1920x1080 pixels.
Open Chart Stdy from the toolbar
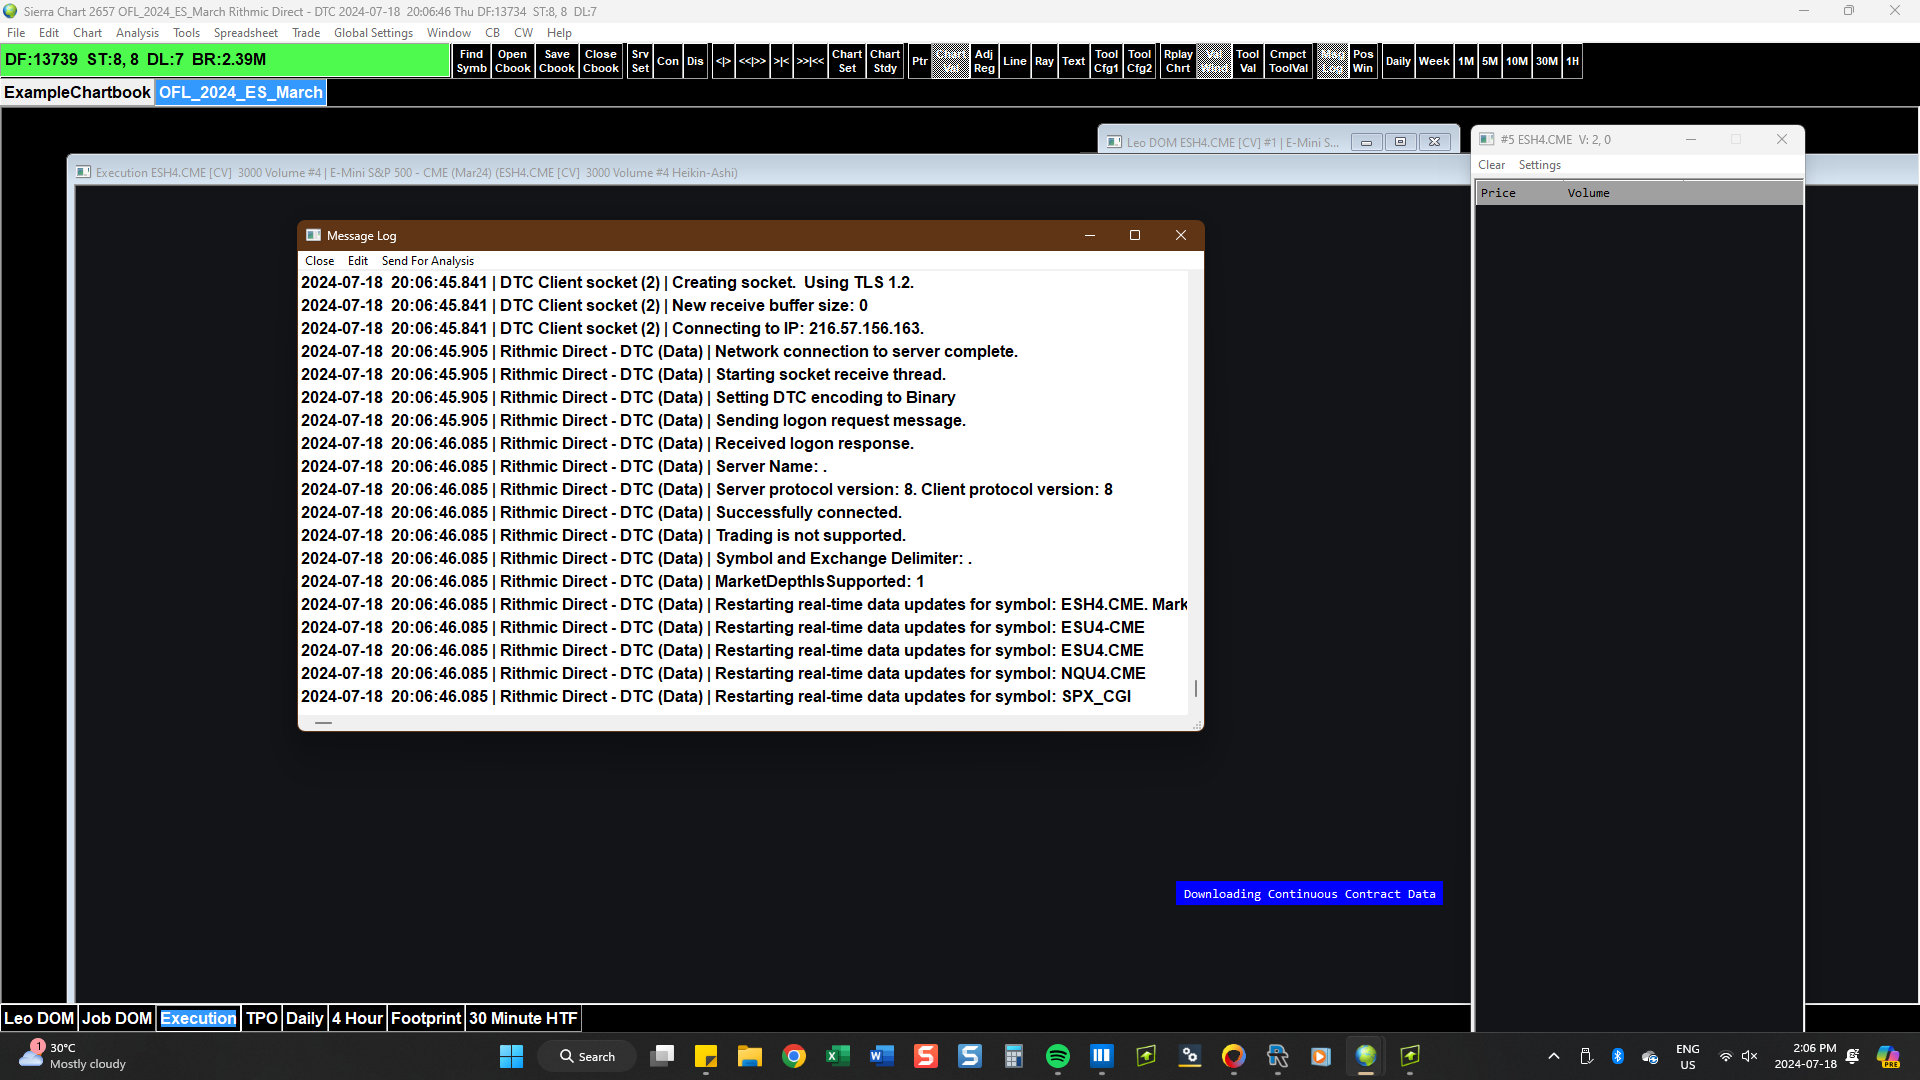click(x=885, y=61)
